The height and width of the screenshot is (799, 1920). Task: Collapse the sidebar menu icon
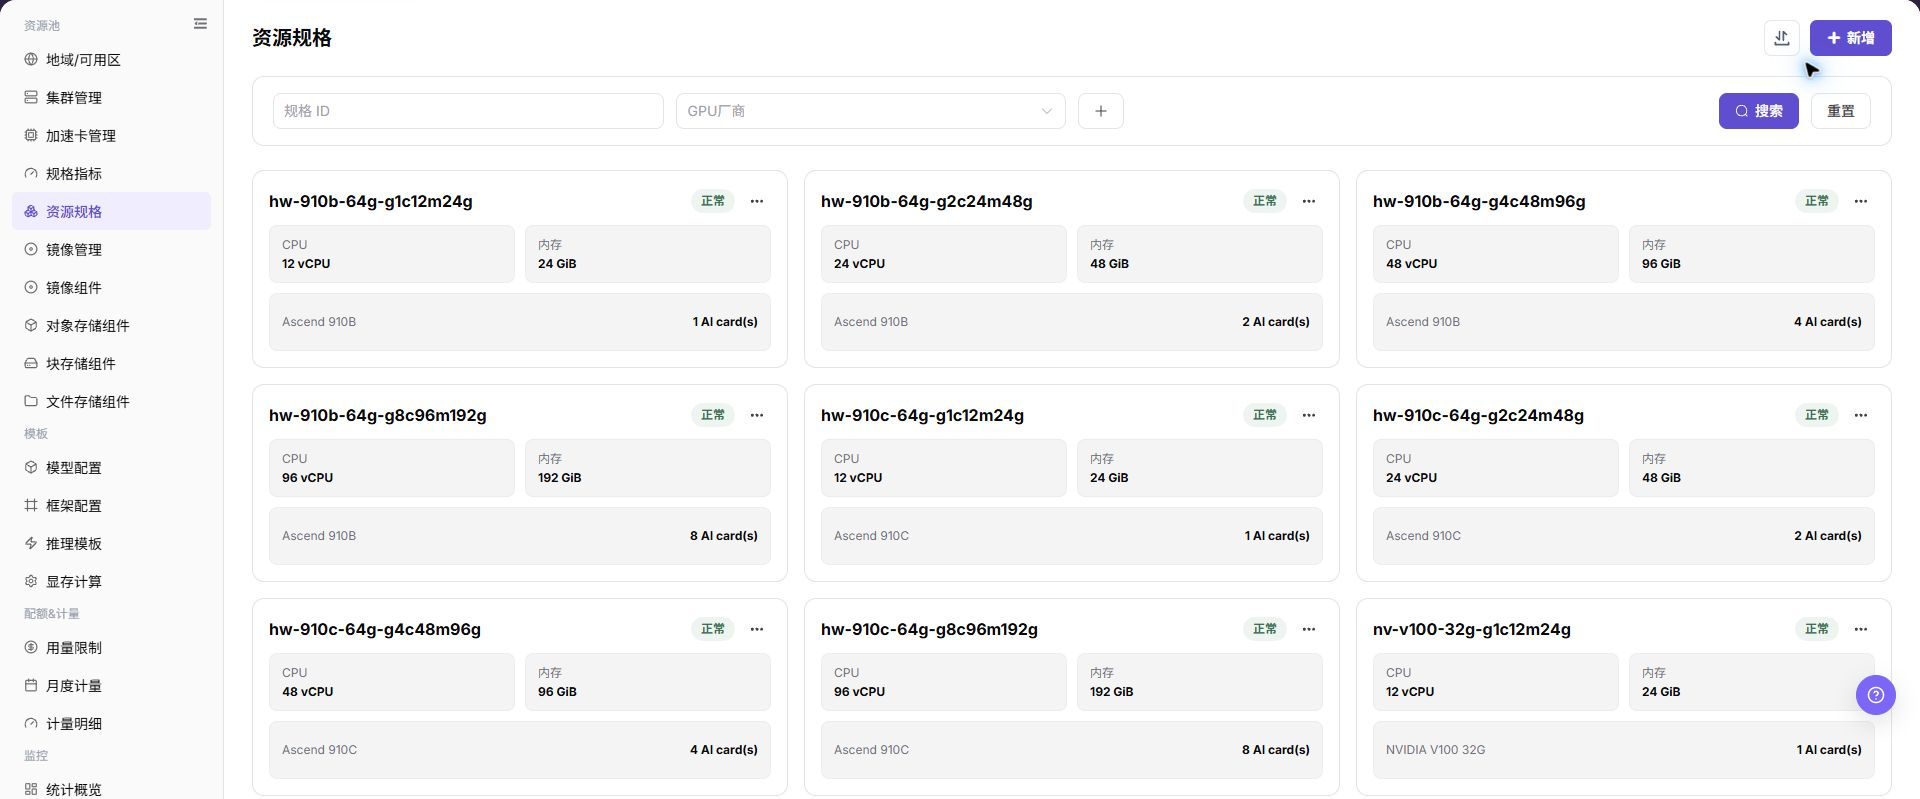pos(200,24)
